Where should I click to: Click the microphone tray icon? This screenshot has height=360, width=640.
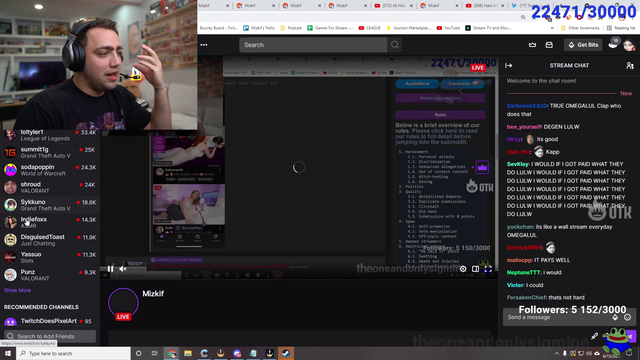pos(565,353)
